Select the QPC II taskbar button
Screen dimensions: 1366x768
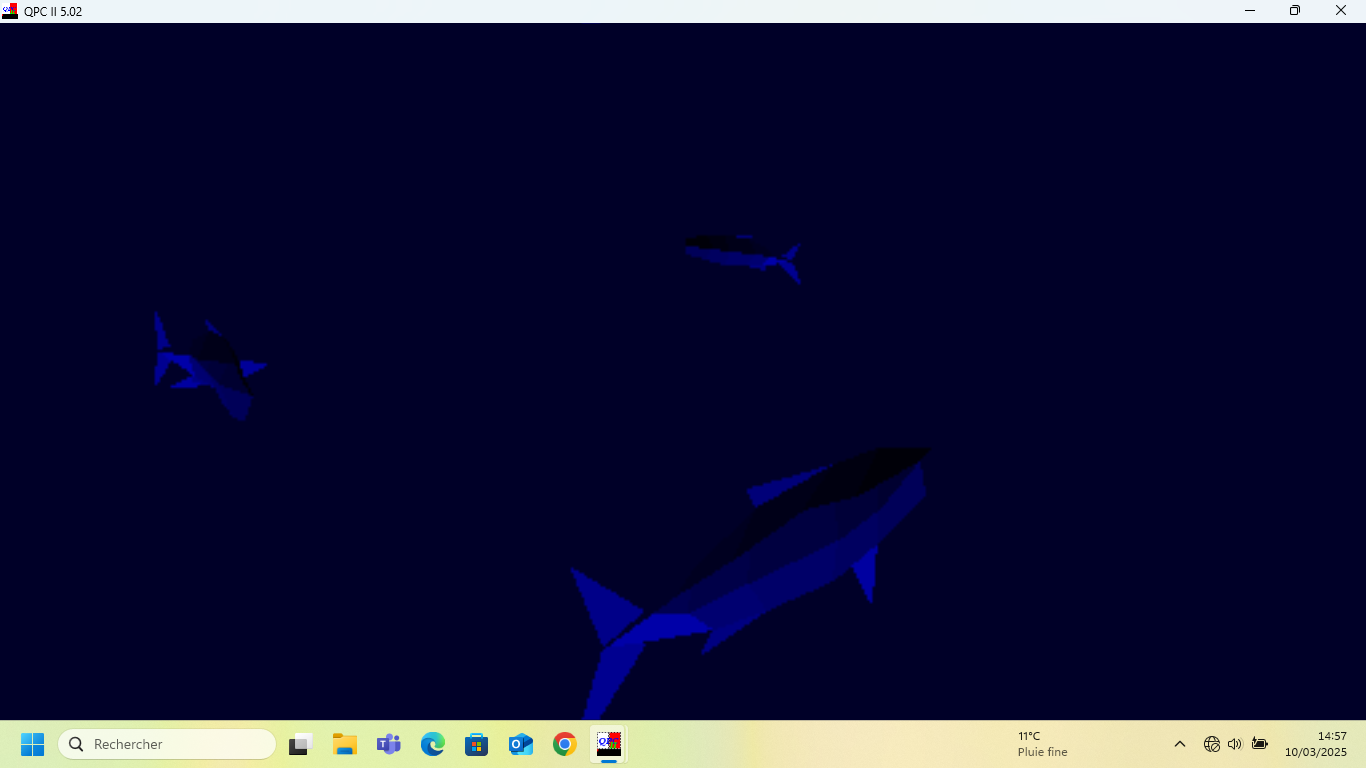[609, 744]
